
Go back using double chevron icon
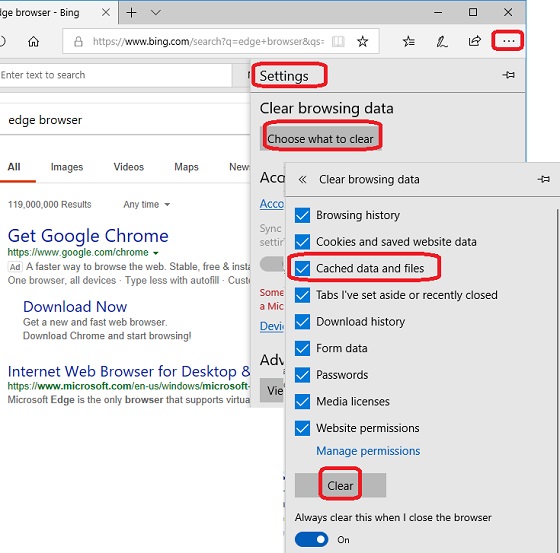pyautogui.click(x=302, y=179)
